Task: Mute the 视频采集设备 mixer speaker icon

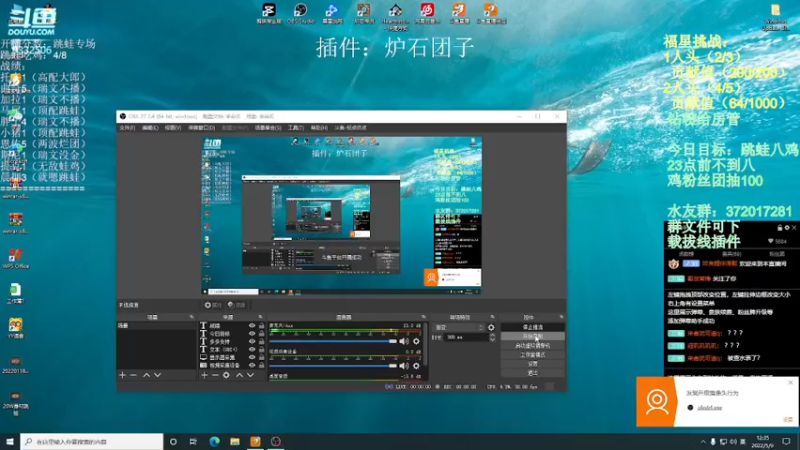Action: 404,365
